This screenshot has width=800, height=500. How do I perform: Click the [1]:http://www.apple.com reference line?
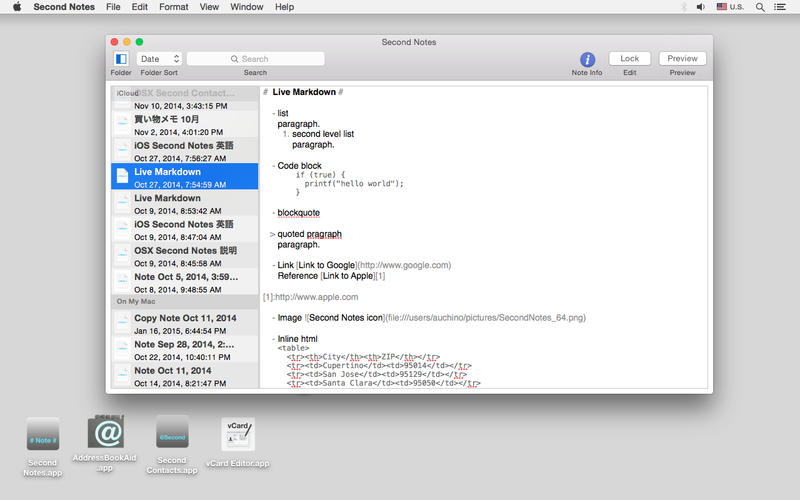pos(310,297)
